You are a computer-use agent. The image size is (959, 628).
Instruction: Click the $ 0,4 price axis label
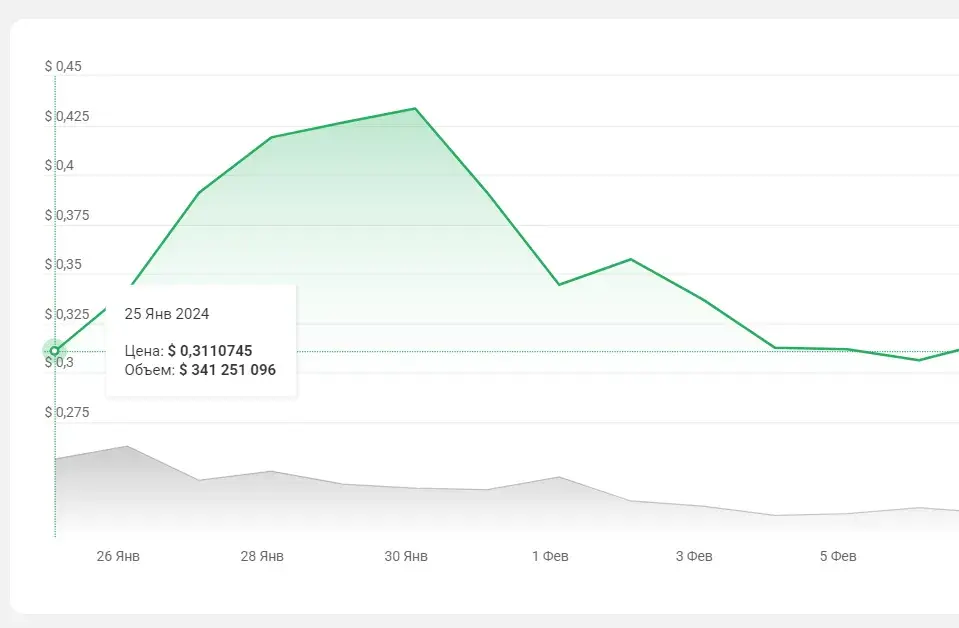click(59, 166)
